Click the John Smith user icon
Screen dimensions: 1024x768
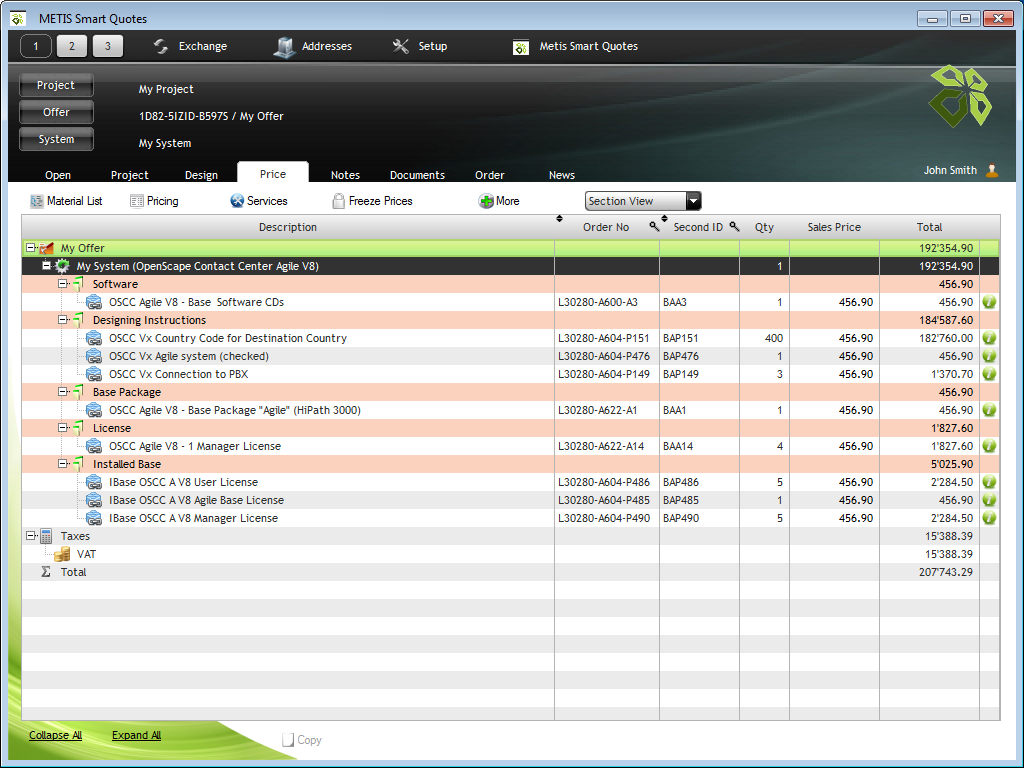[992, 170]
